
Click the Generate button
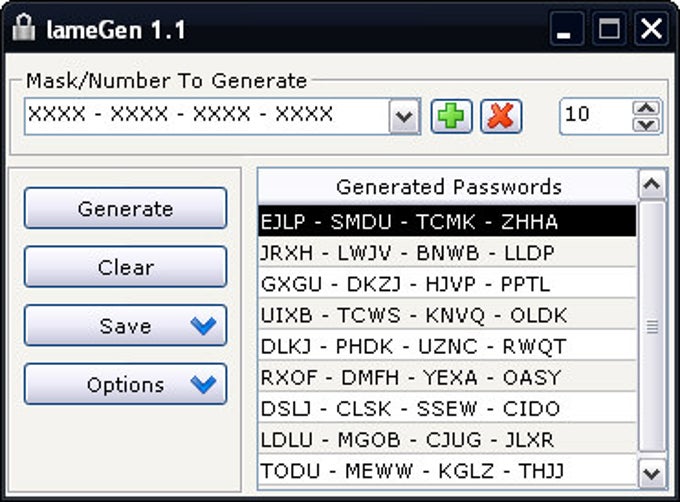tap(125, 208)
